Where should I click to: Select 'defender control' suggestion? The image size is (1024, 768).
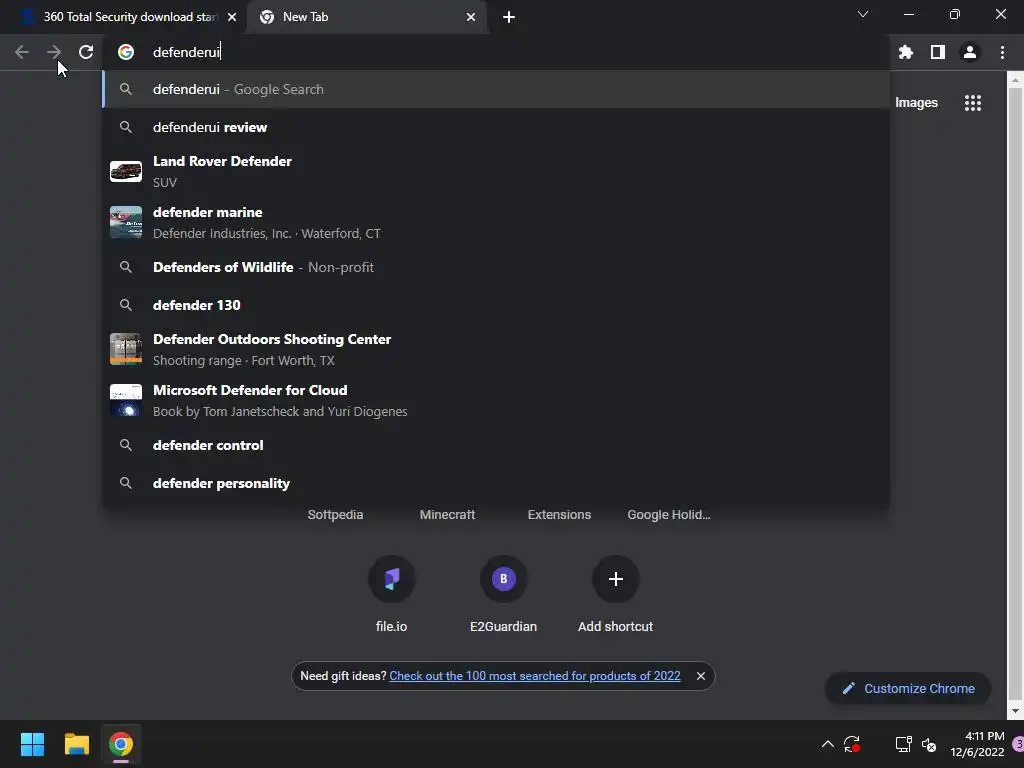tap(496, 445)
